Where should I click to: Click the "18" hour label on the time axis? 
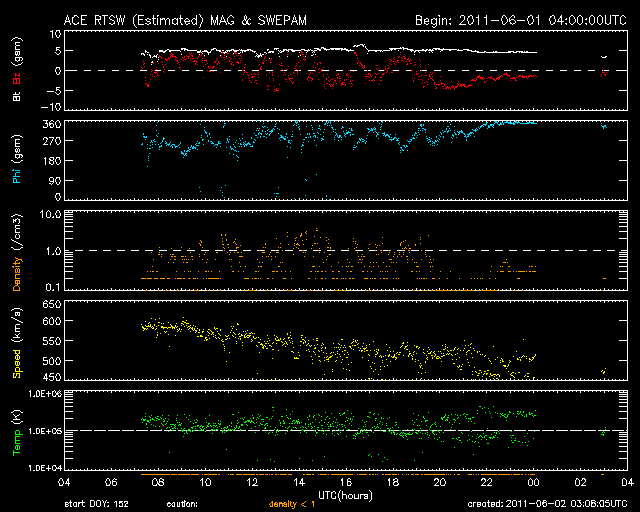click(x=393, y=482)
